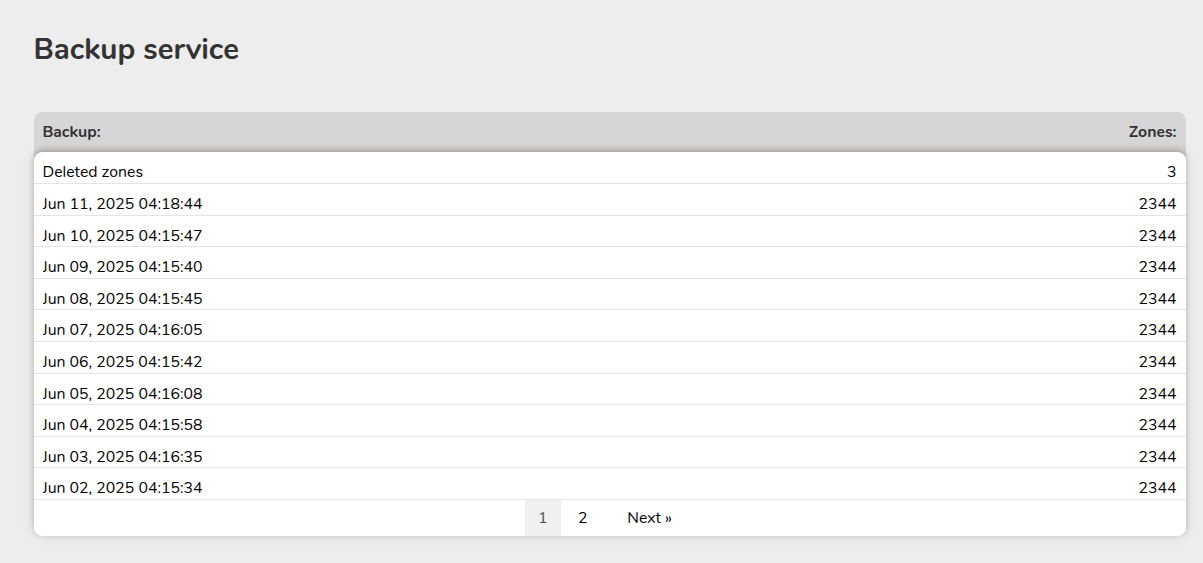Select the Jun 07, 2025 04:16:05 backup
1203x563 pixels.
pyautogui.click(x=122, y=330)
